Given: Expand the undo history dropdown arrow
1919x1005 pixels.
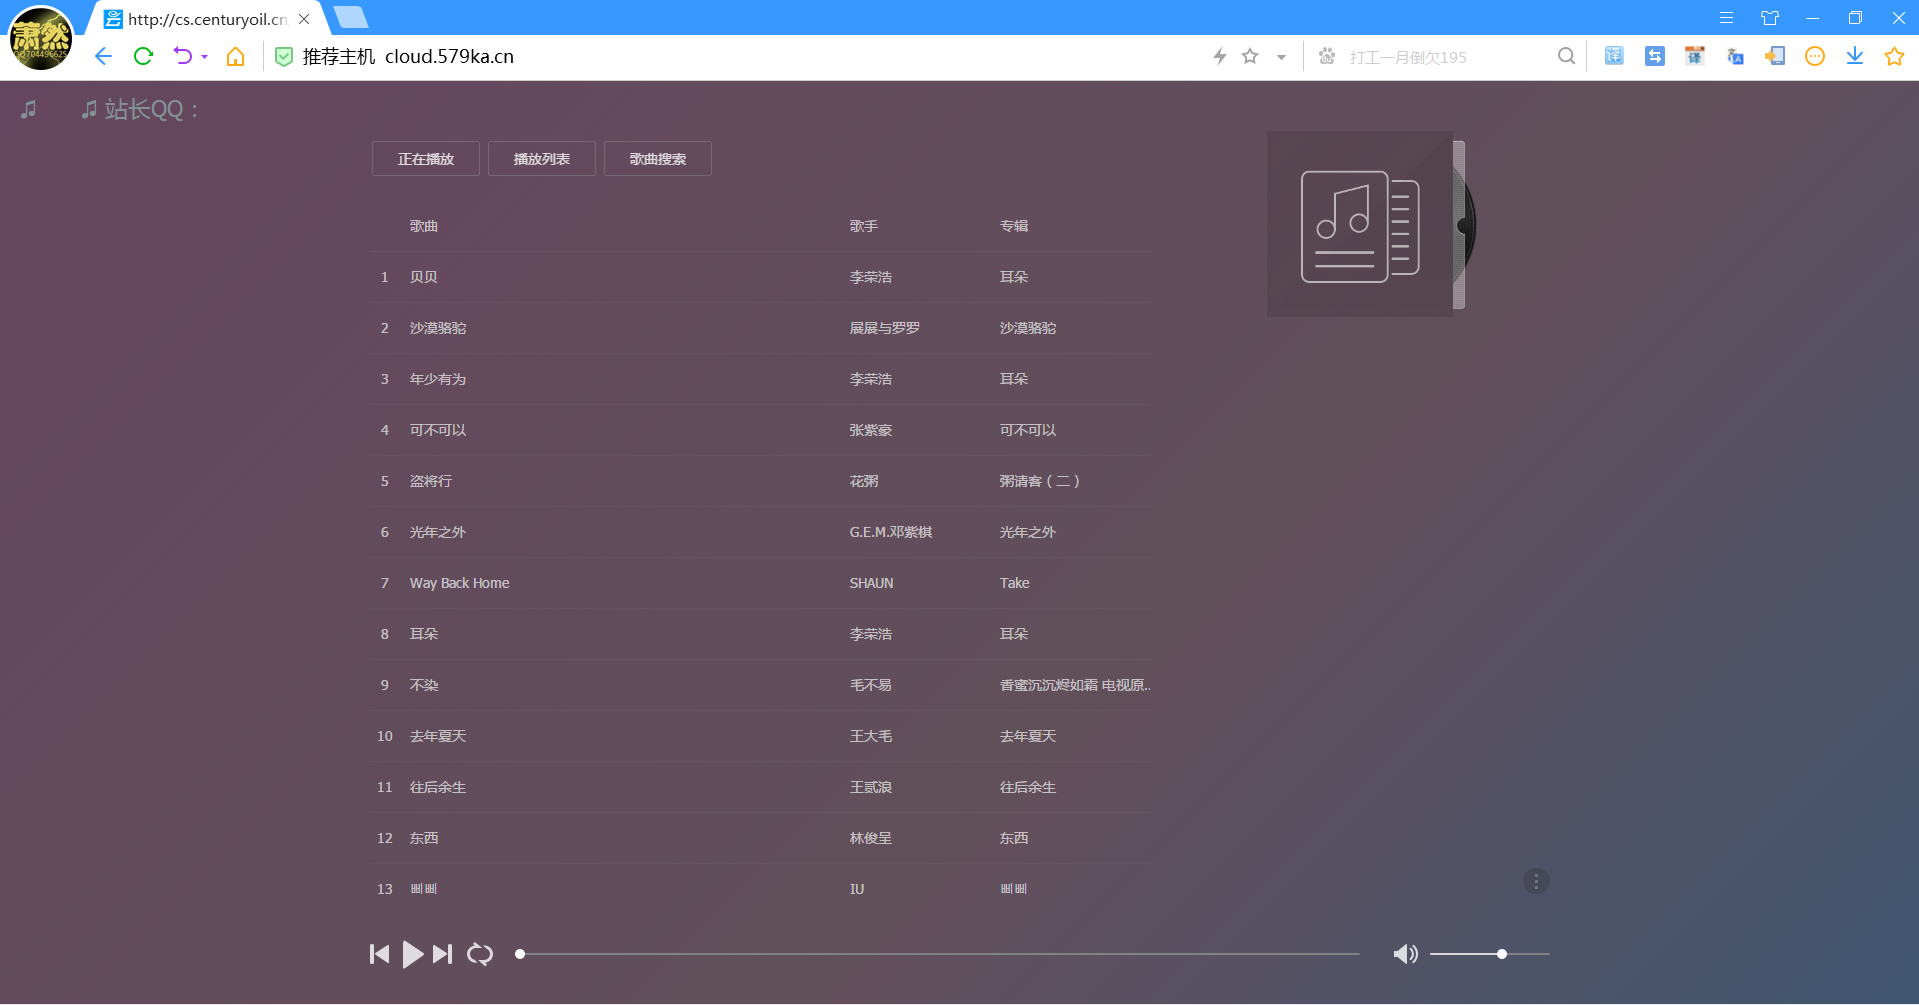Looking at the screenshot, I should coord(204,57).
